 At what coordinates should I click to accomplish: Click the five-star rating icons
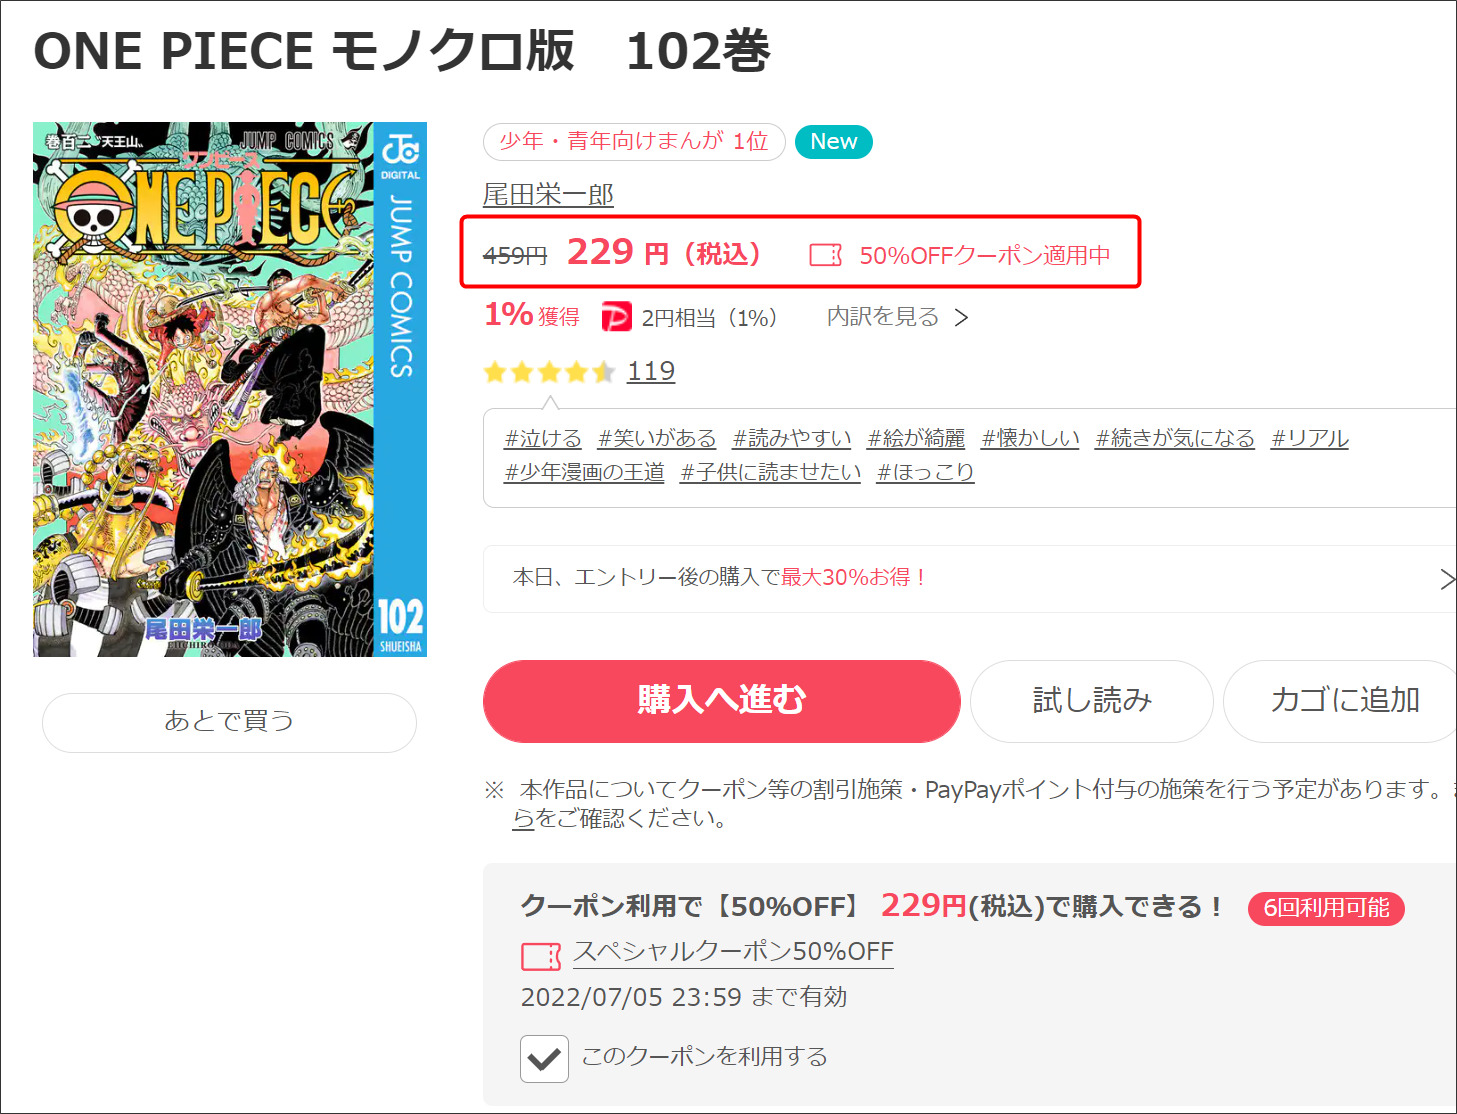549,372
